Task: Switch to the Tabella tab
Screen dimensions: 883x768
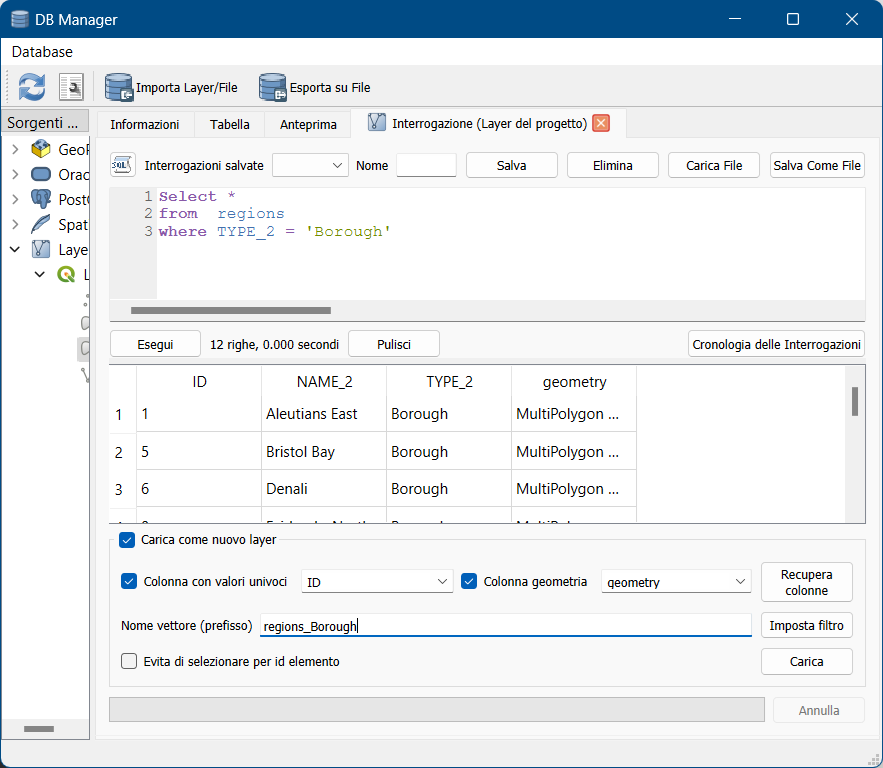Action: 230,124
